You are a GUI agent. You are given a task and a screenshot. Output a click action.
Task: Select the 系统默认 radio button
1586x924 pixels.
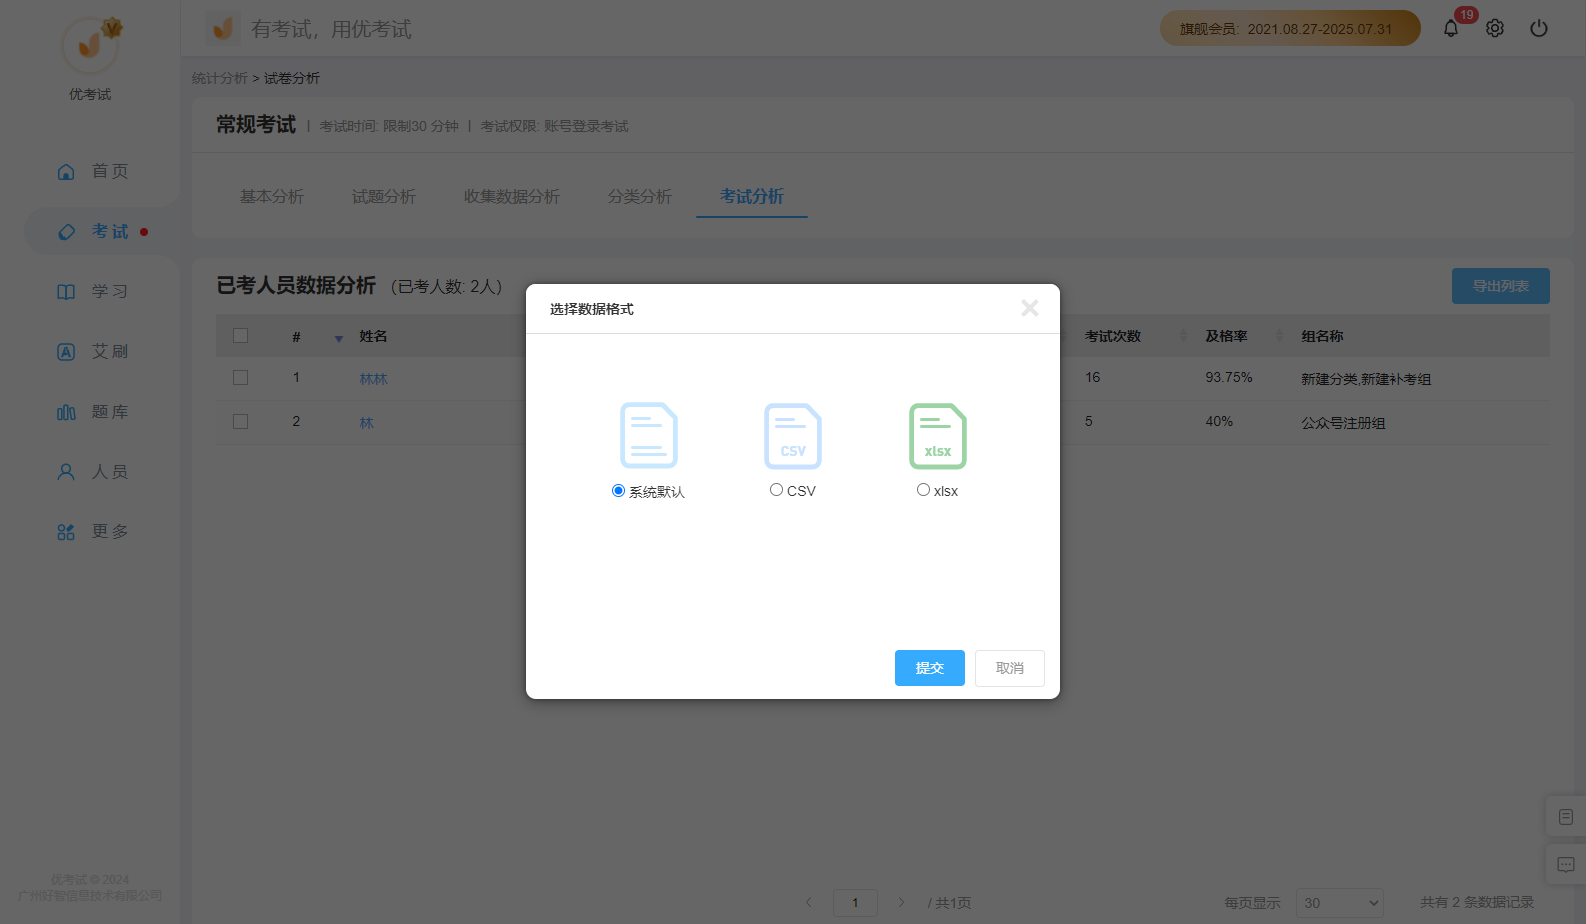coord(618,490)
